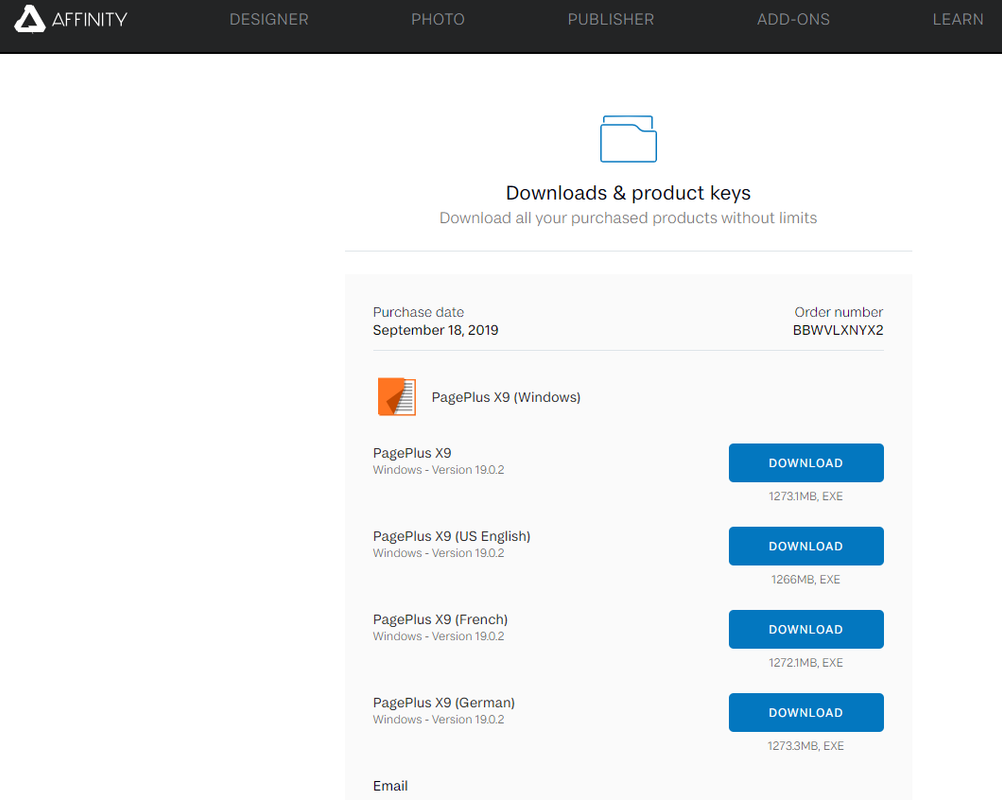Click the Email label at bottom
Viewport: 1002px width, 800px height.
(x=390, y=786)
